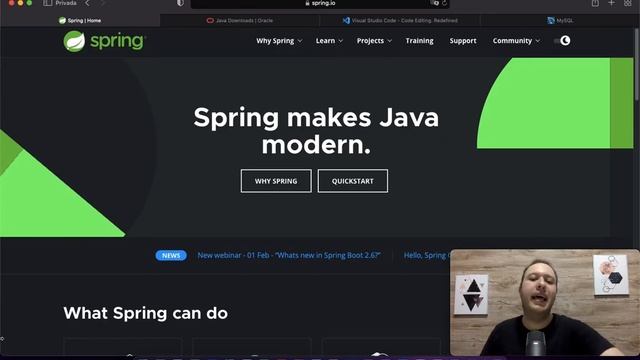Click the Safari back arrow

(x=87, y=3)
